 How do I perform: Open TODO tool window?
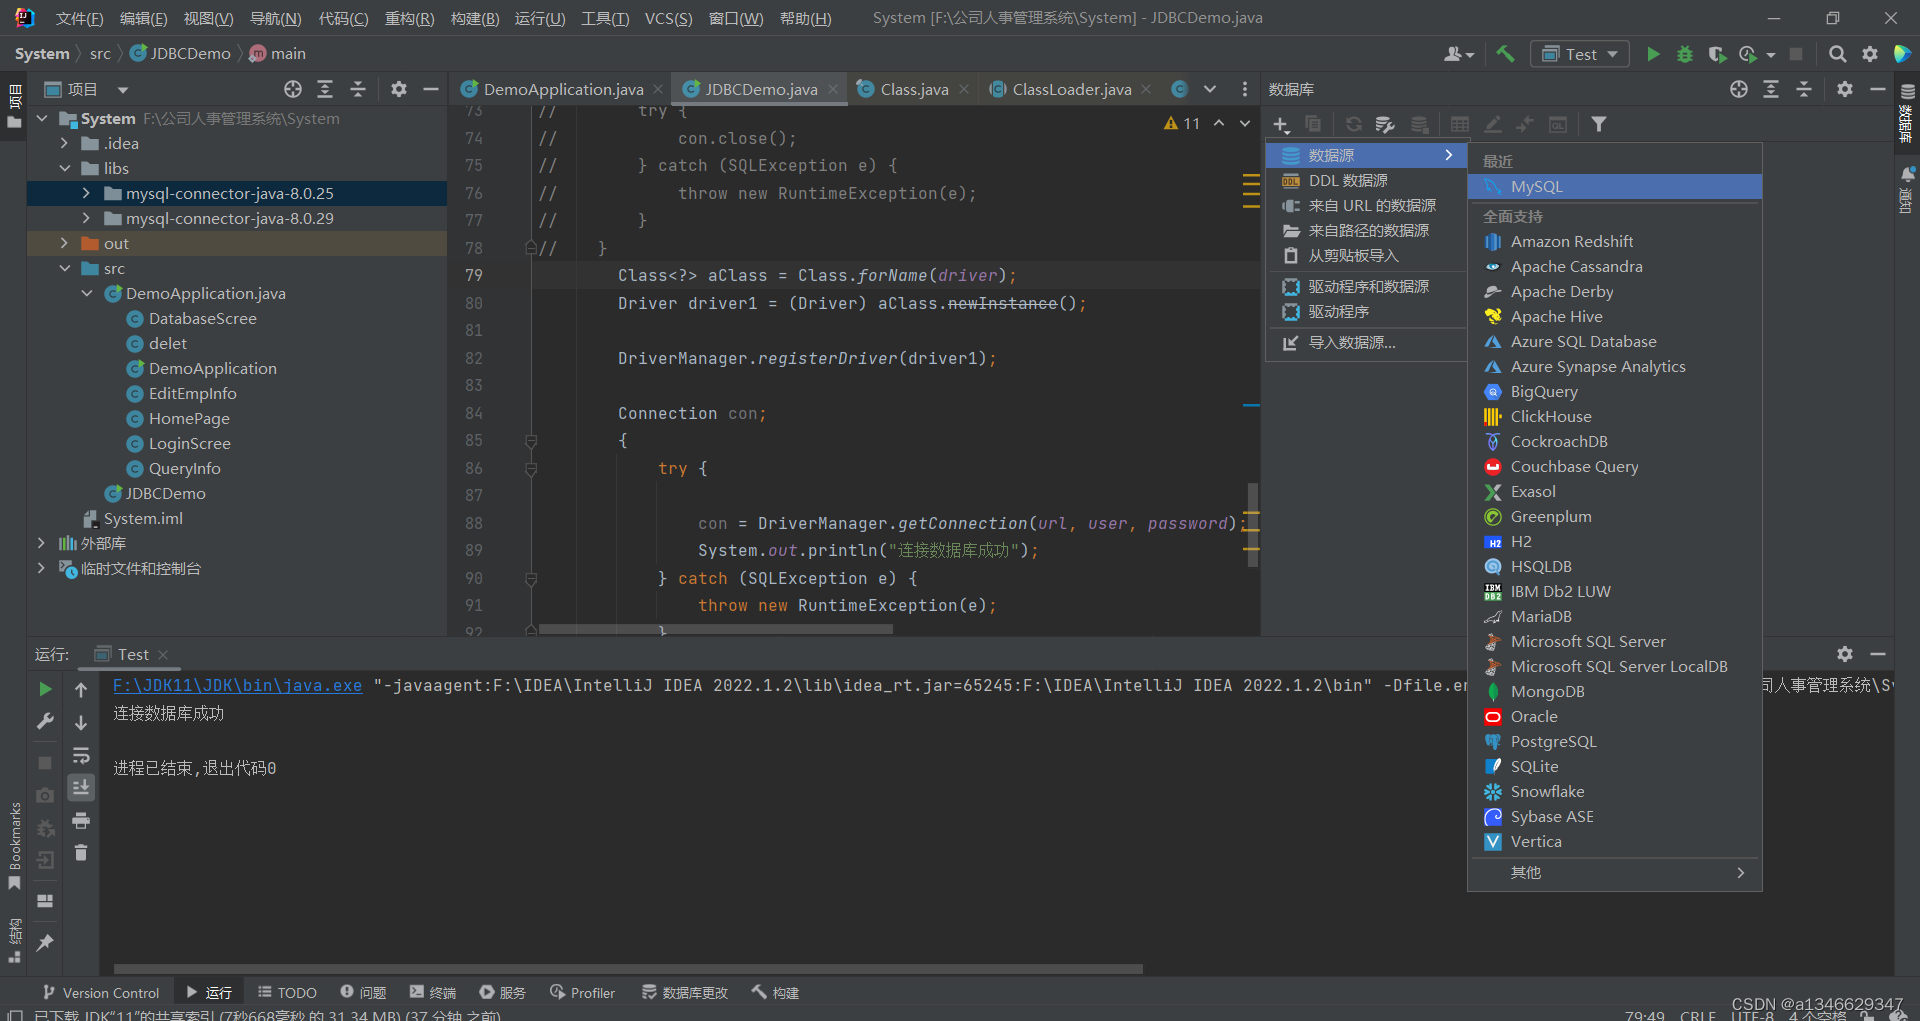[287, 992]
